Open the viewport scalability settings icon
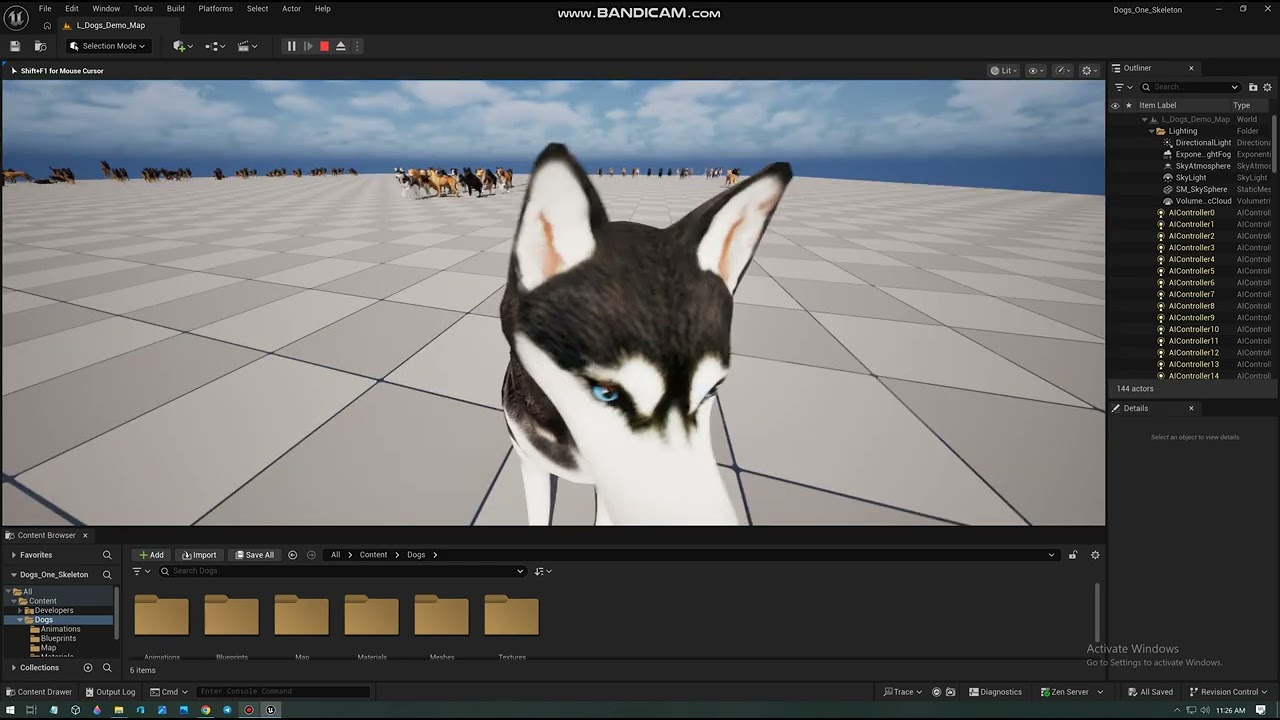 (x=1061, y=70)
